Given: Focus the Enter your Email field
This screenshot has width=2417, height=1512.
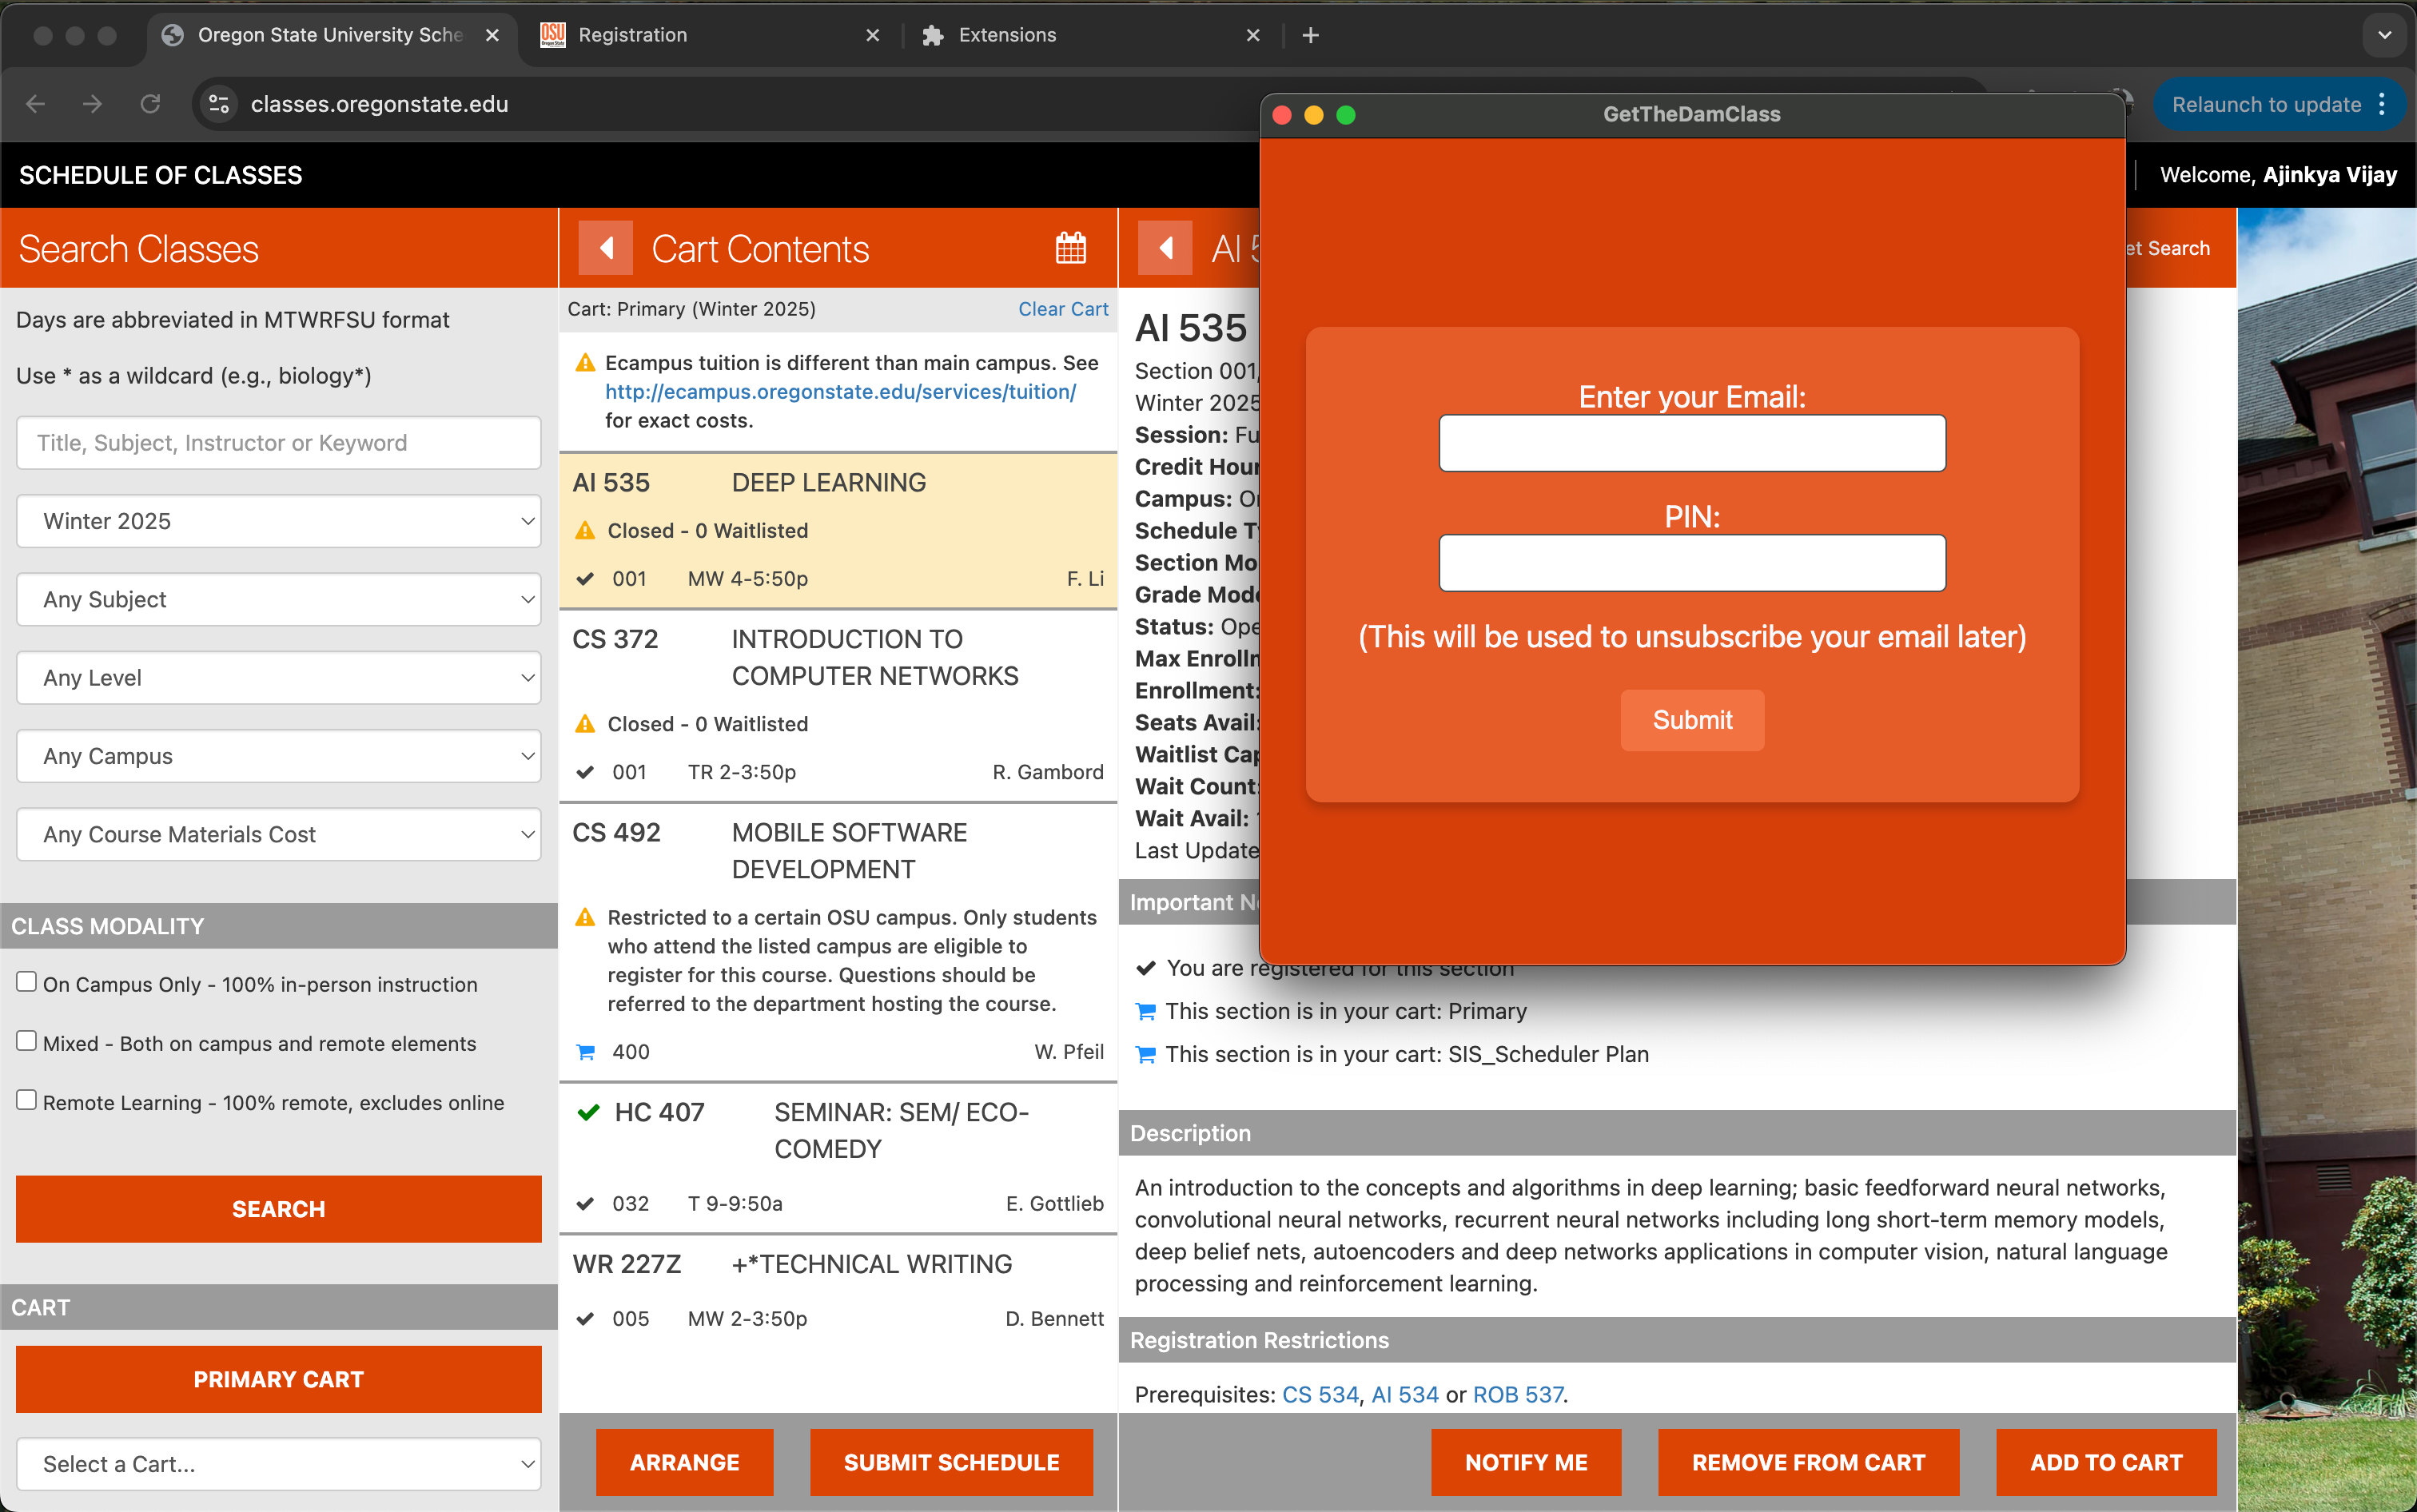Looking at the screenshot, I should (x=1691, y=443).
